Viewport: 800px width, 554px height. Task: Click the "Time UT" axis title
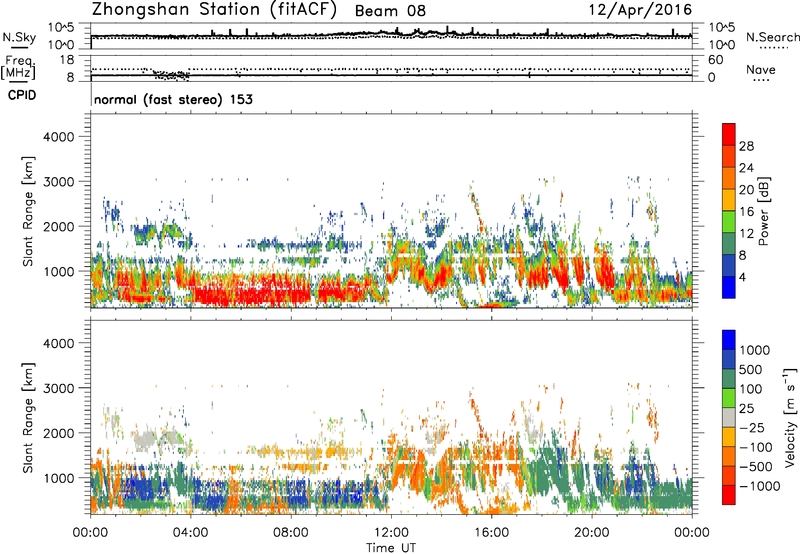click(391, 548)
